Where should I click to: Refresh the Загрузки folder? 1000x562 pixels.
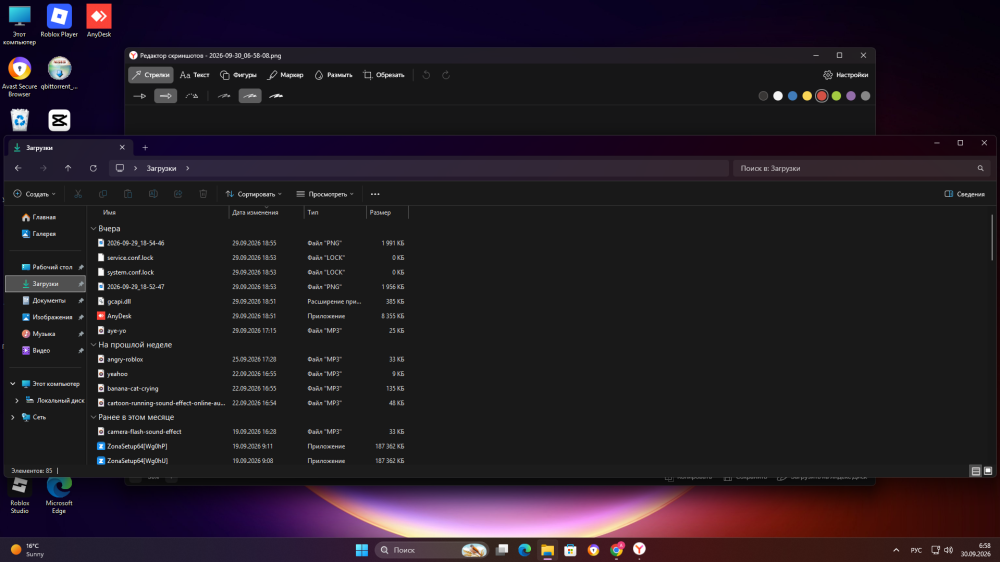93,168
